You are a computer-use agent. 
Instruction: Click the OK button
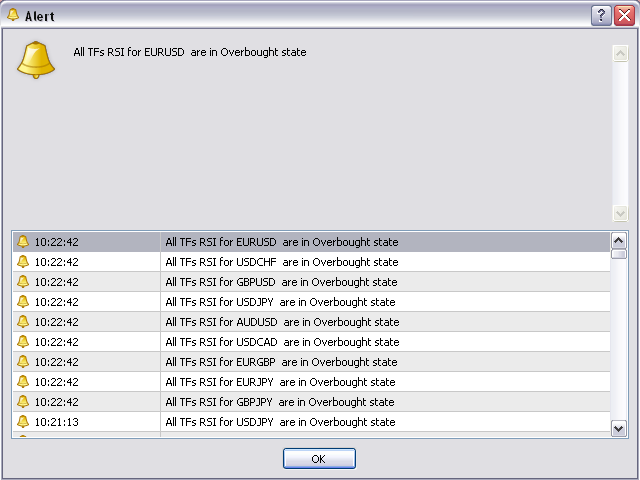(x=319, y=458)
